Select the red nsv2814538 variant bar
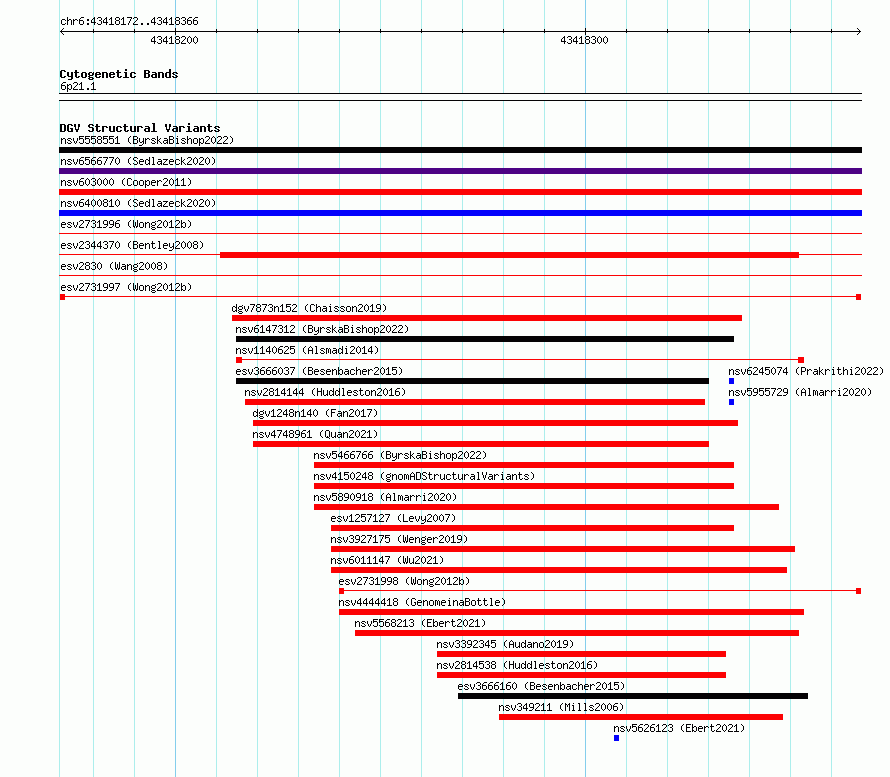Viewport: 890px width, 777px height. (x=581, y=675)
